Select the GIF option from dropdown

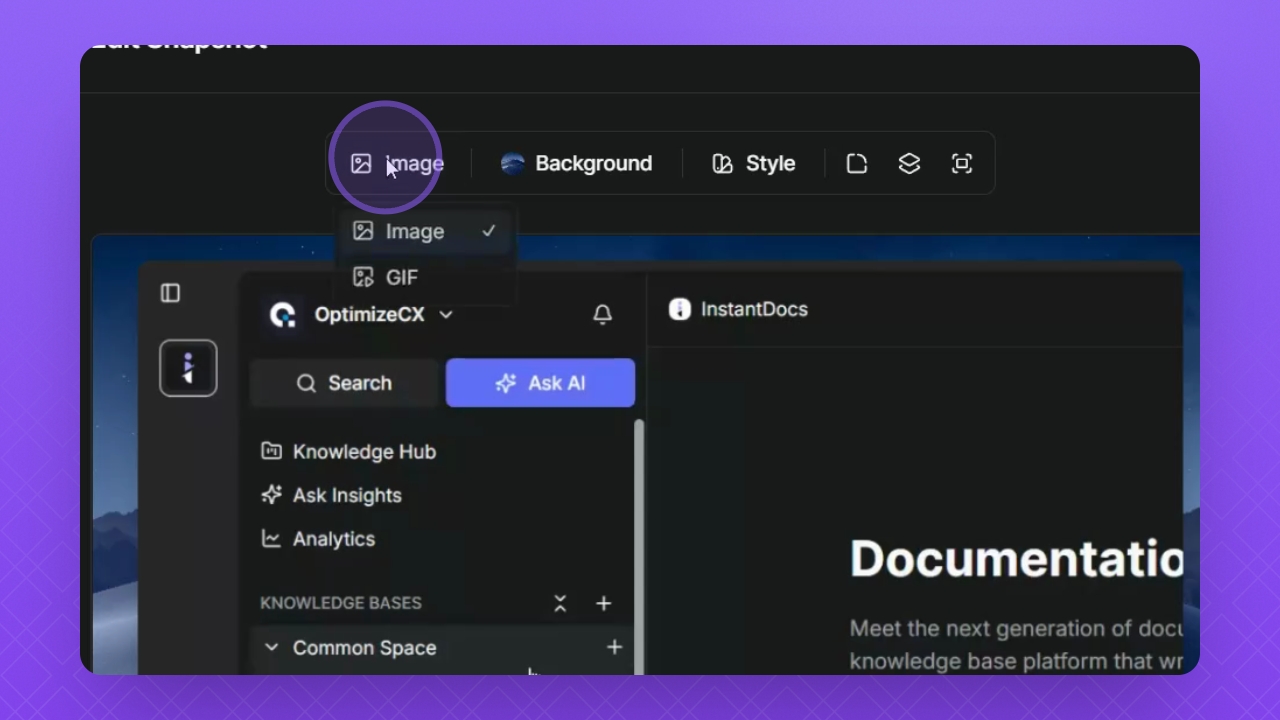click(x=401, y=278)
